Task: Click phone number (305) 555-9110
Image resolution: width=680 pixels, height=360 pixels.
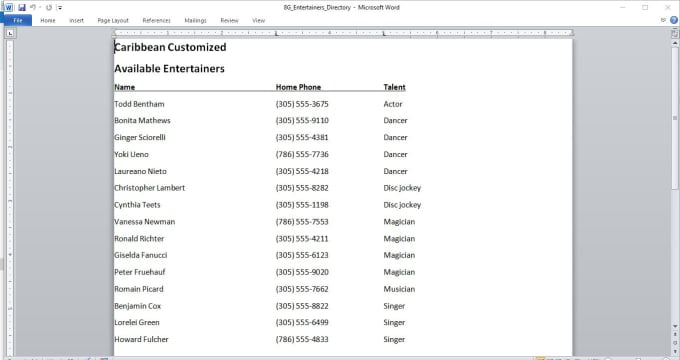Action: tap(302, 121)
